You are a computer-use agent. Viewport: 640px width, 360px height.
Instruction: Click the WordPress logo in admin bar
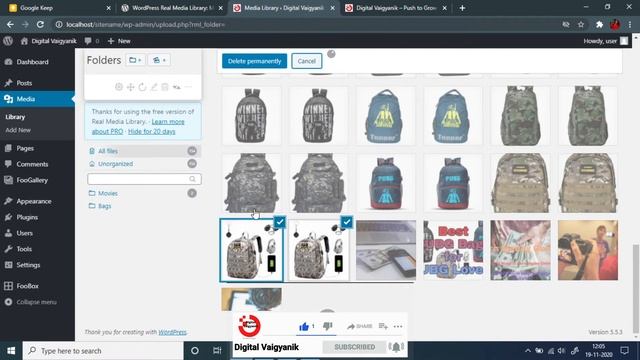pyautogui.click(x=8, y=41)
